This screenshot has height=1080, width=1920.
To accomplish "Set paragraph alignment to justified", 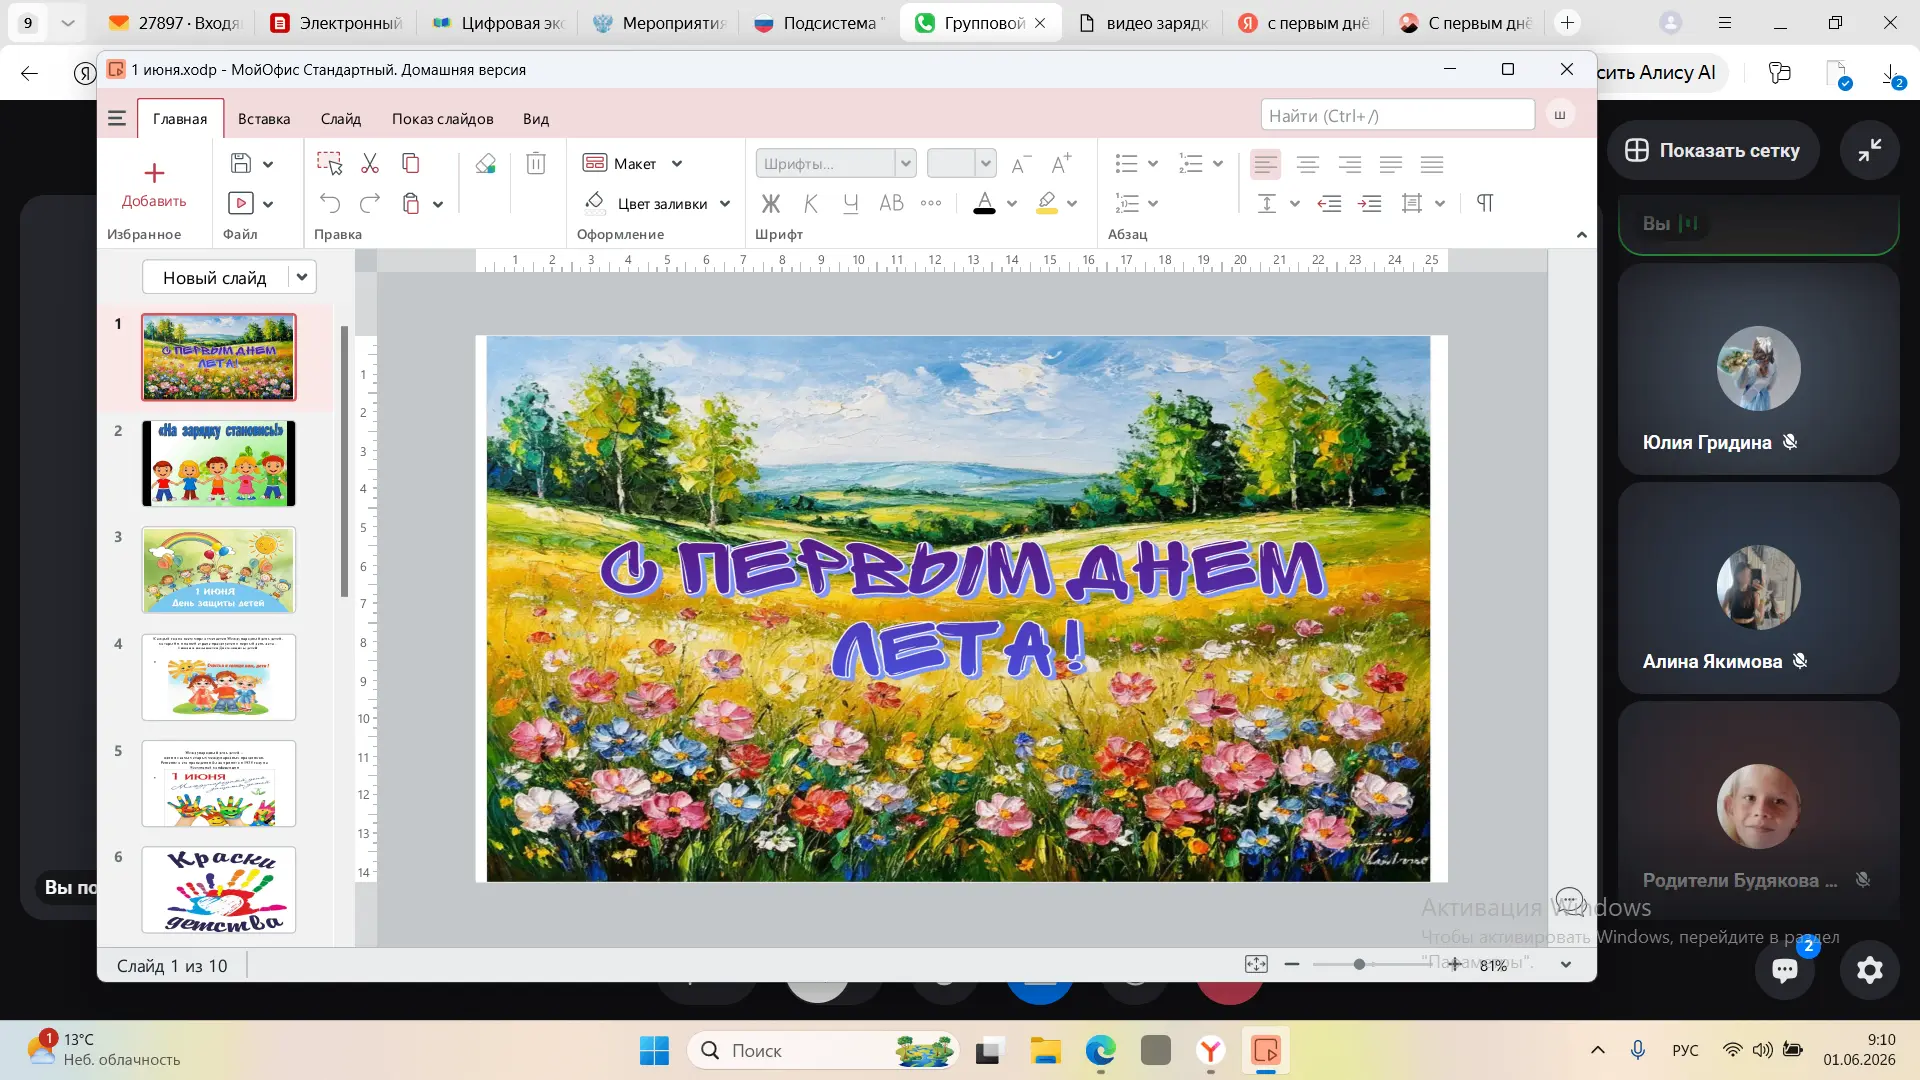I will pos(1391,164).
